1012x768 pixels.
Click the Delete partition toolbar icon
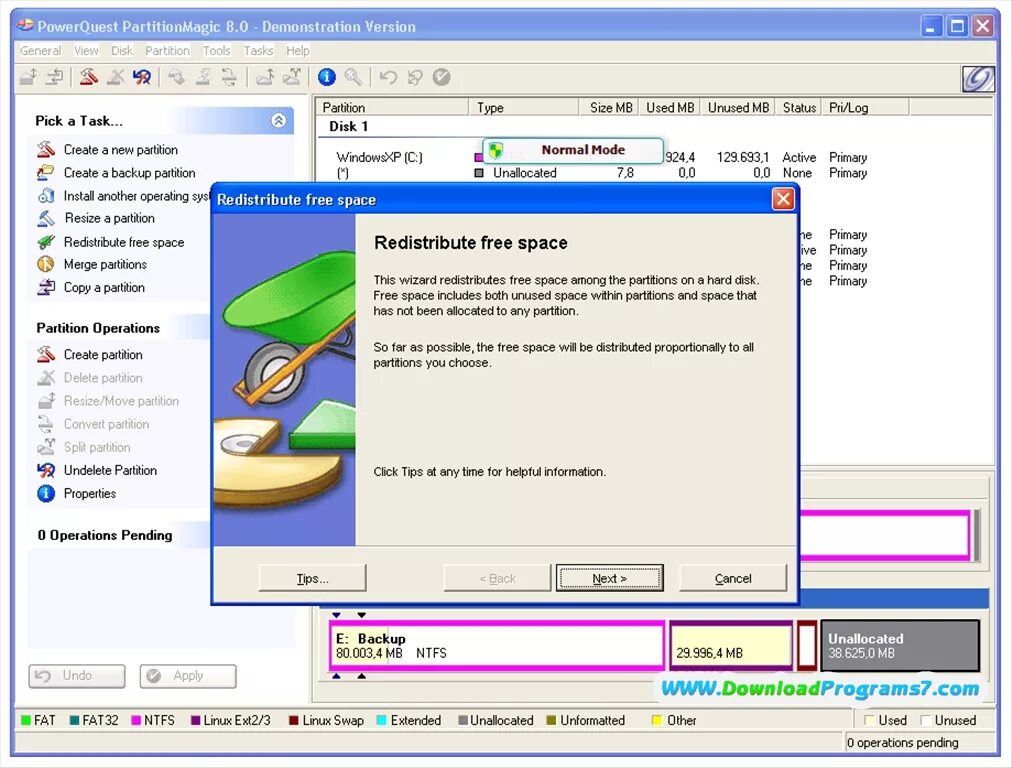click(115, 77)
